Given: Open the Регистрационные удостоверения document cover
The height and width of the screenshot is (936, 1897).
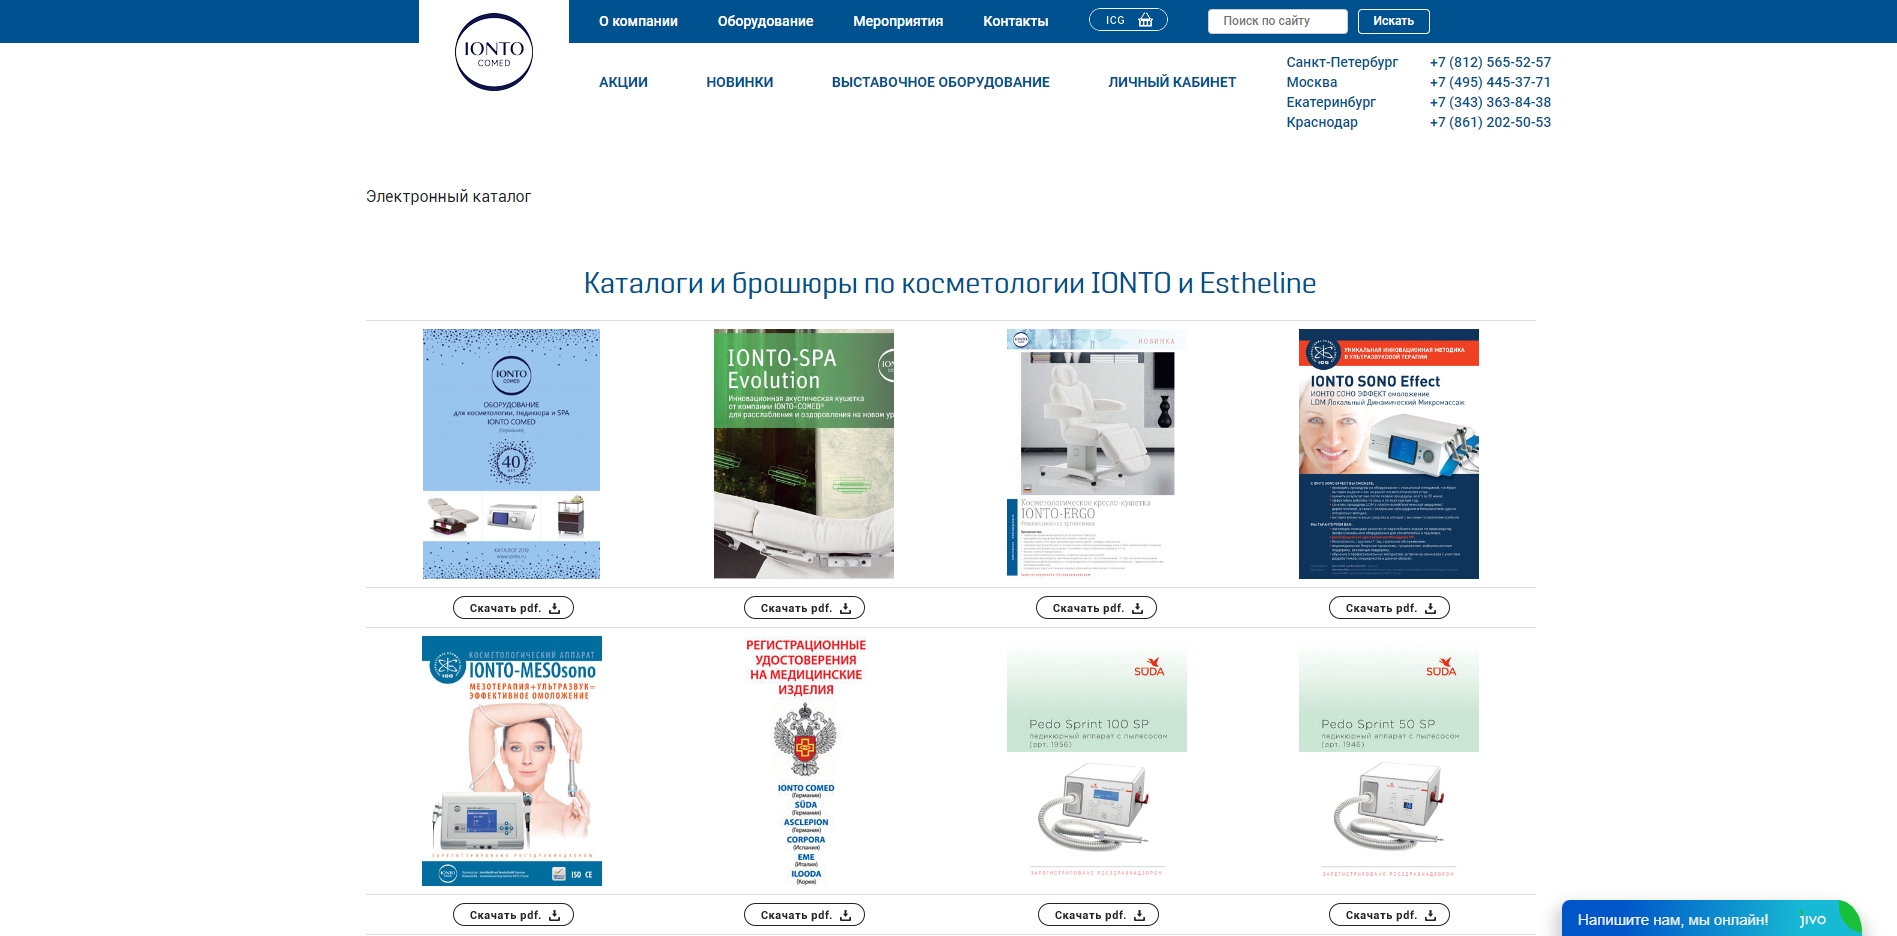Looking at the screenshot, I should (x=805, y=761).
